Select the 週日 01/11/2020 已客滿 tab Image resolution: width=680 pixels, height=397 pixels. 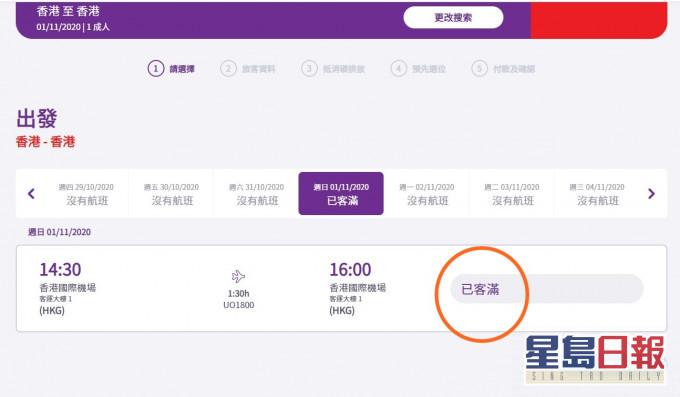coord(341,194)
